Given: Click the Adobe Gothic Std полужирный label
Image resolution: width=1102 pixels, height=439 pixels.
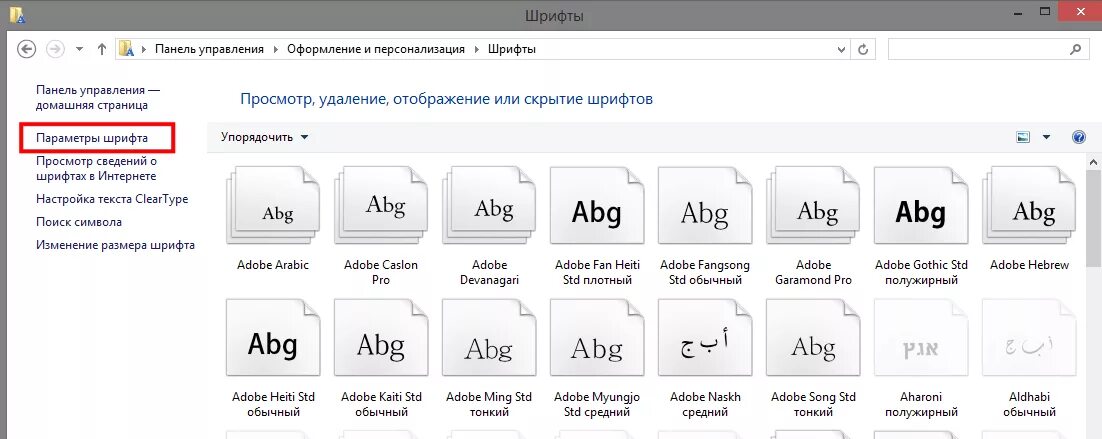Looking at the screenshot, I should tap(921, 273).
